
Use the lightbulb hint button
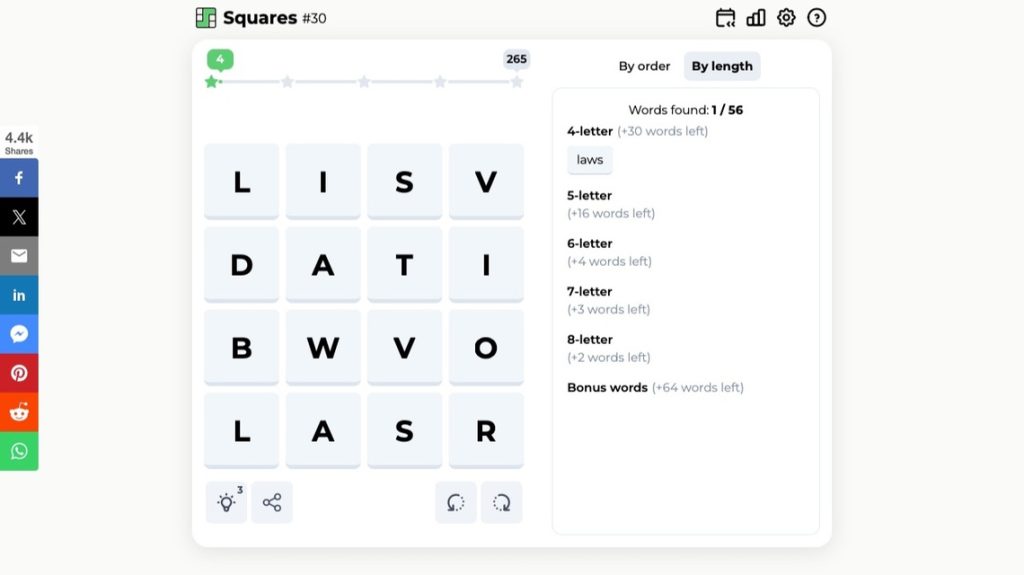click(226, 502)
